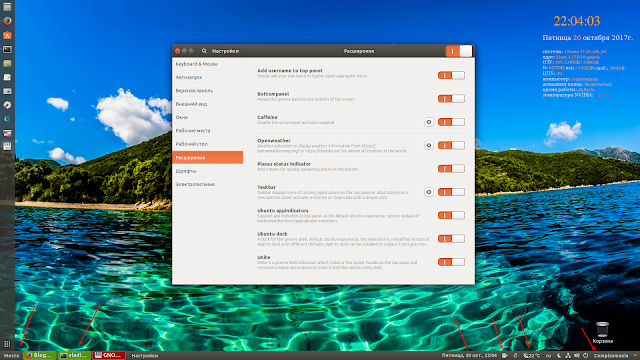Open the ru keyboard layout indicator

548,356
